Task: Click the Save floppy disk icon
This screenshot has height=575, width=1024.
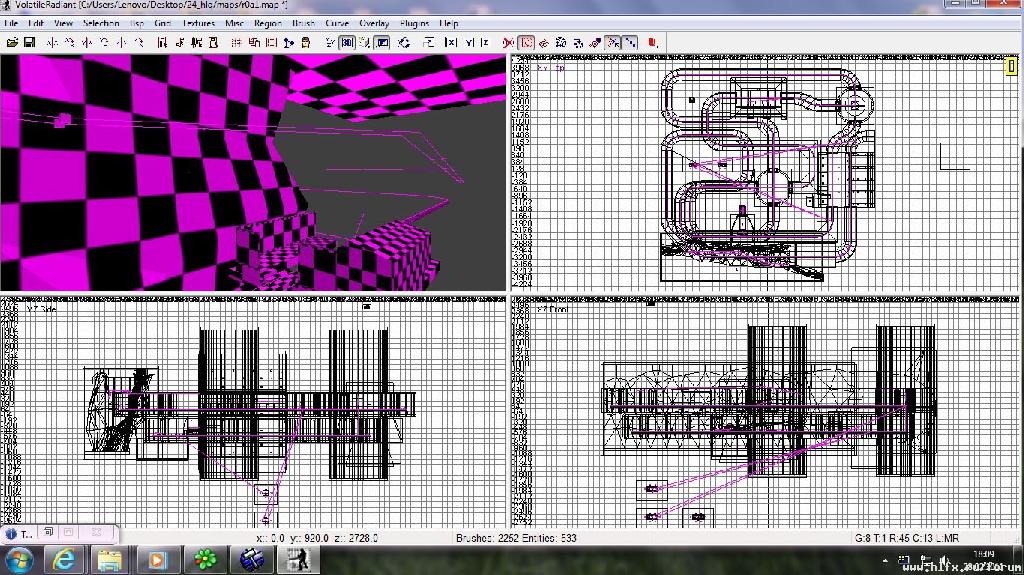Action: [30, 43]
